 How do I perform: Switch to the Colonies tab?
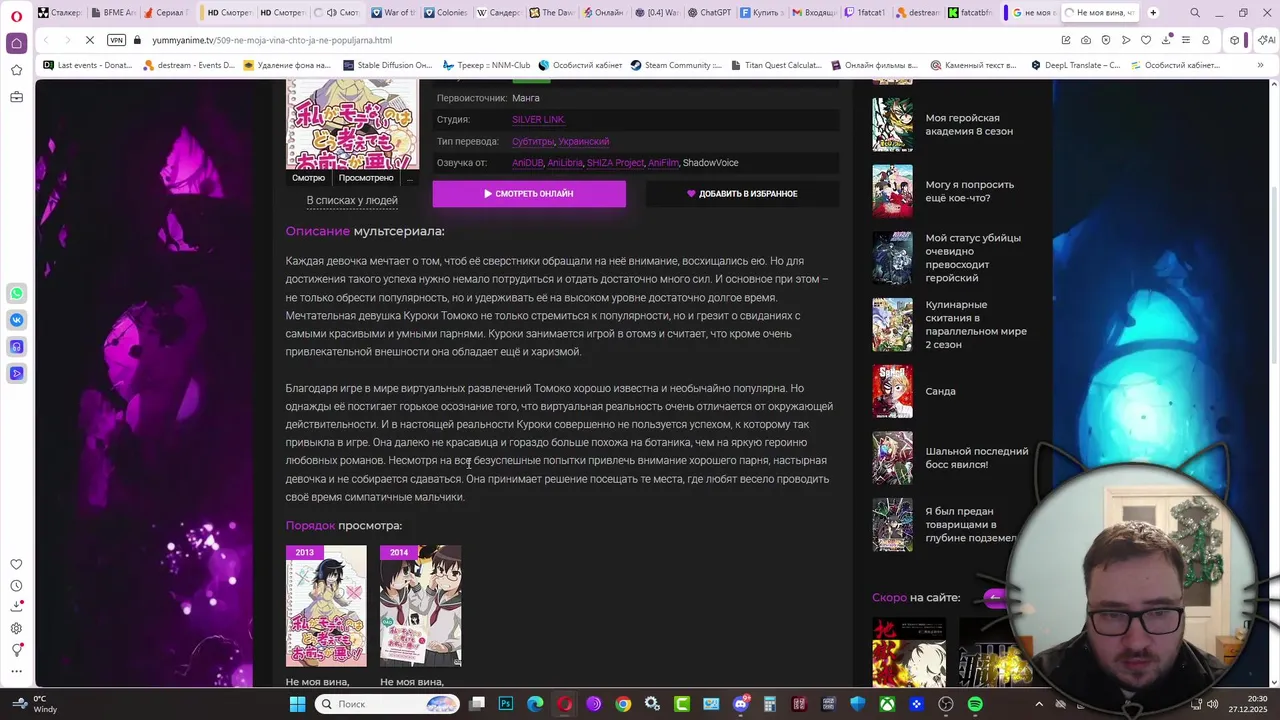point(445,13)
